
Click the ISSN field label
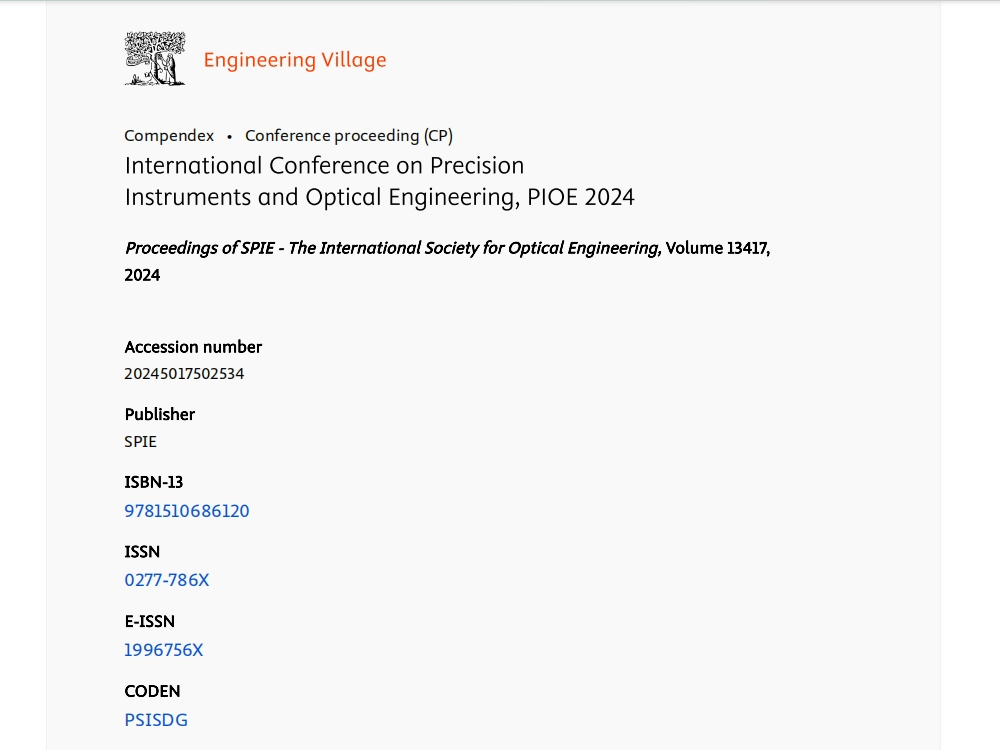coord(142,552)
